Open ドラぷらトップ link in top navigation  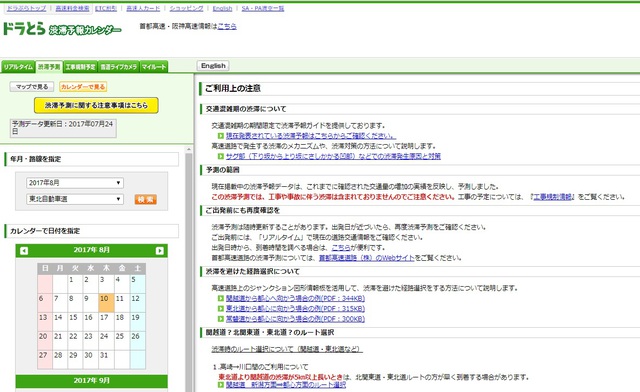pos(26,8)
